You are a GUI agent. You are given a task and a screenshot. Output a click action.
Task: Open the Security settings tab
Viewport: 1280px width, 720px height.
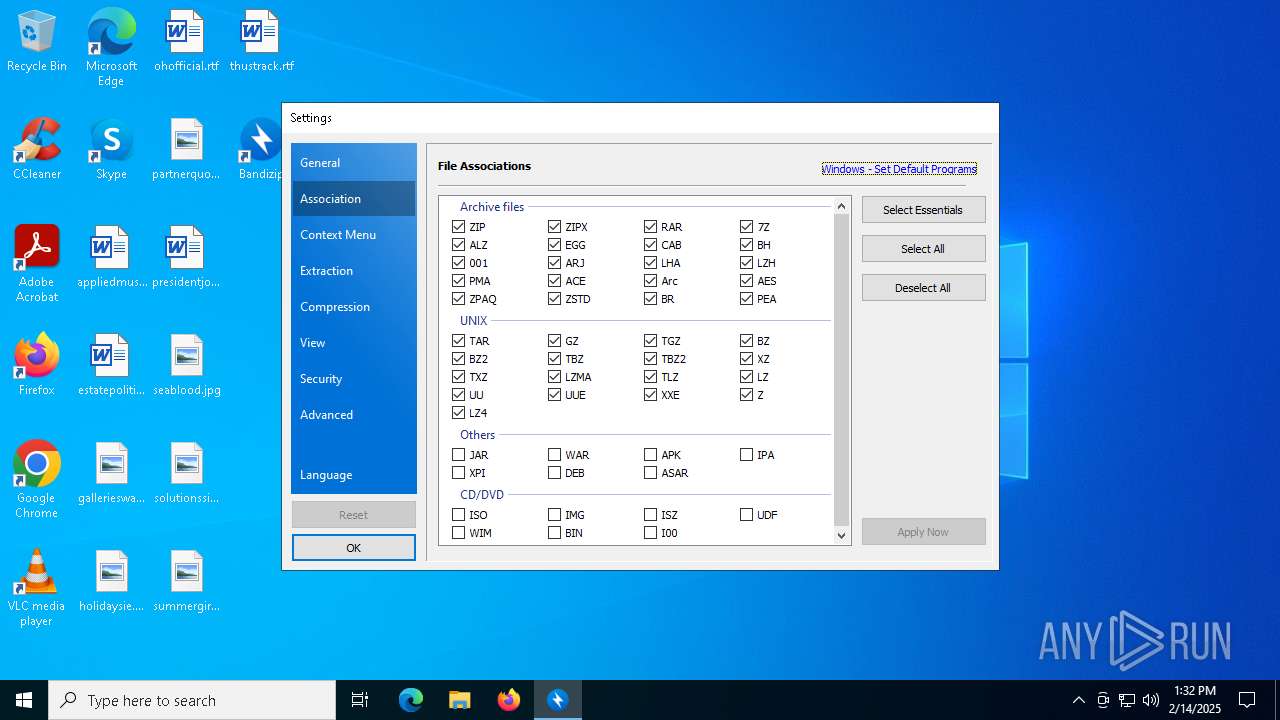click(x=353, y=379)
